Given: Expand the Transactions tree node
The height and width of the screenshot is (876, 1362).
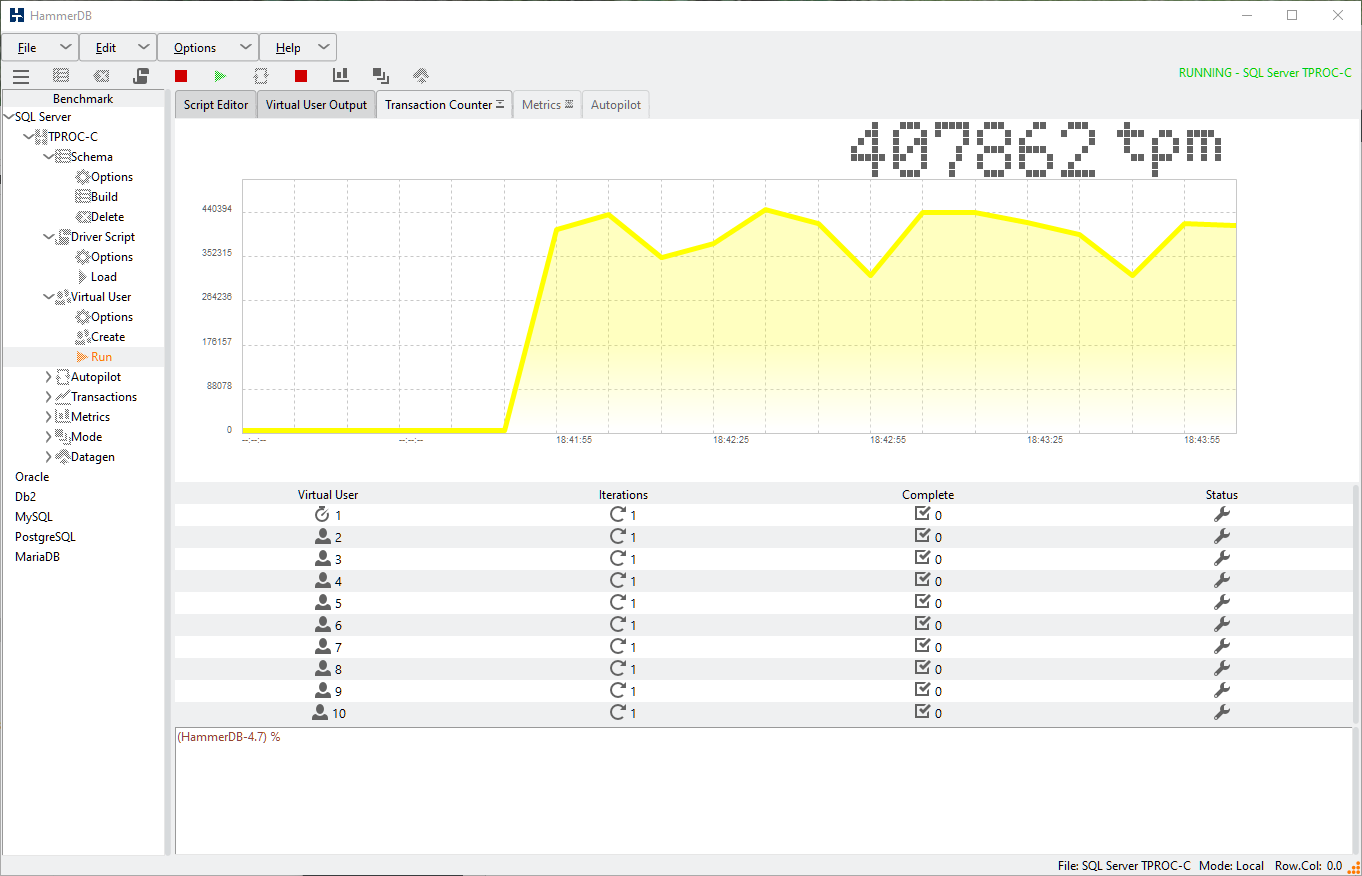Looking at the screenshot, I should click(49, 397).
